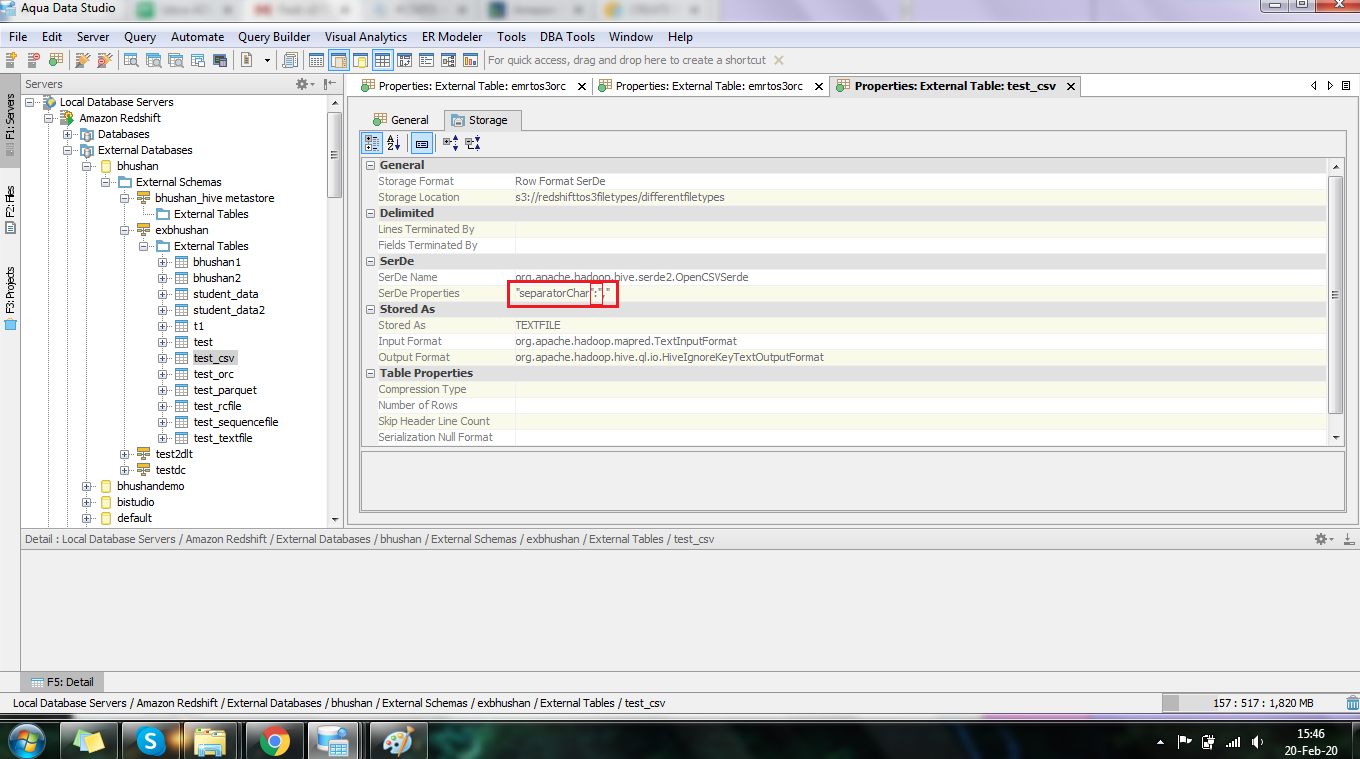Viewport: 1360px width, 759px height.
Task: Click the memory usage readout in status bar
Action: tap(1262, 703)
